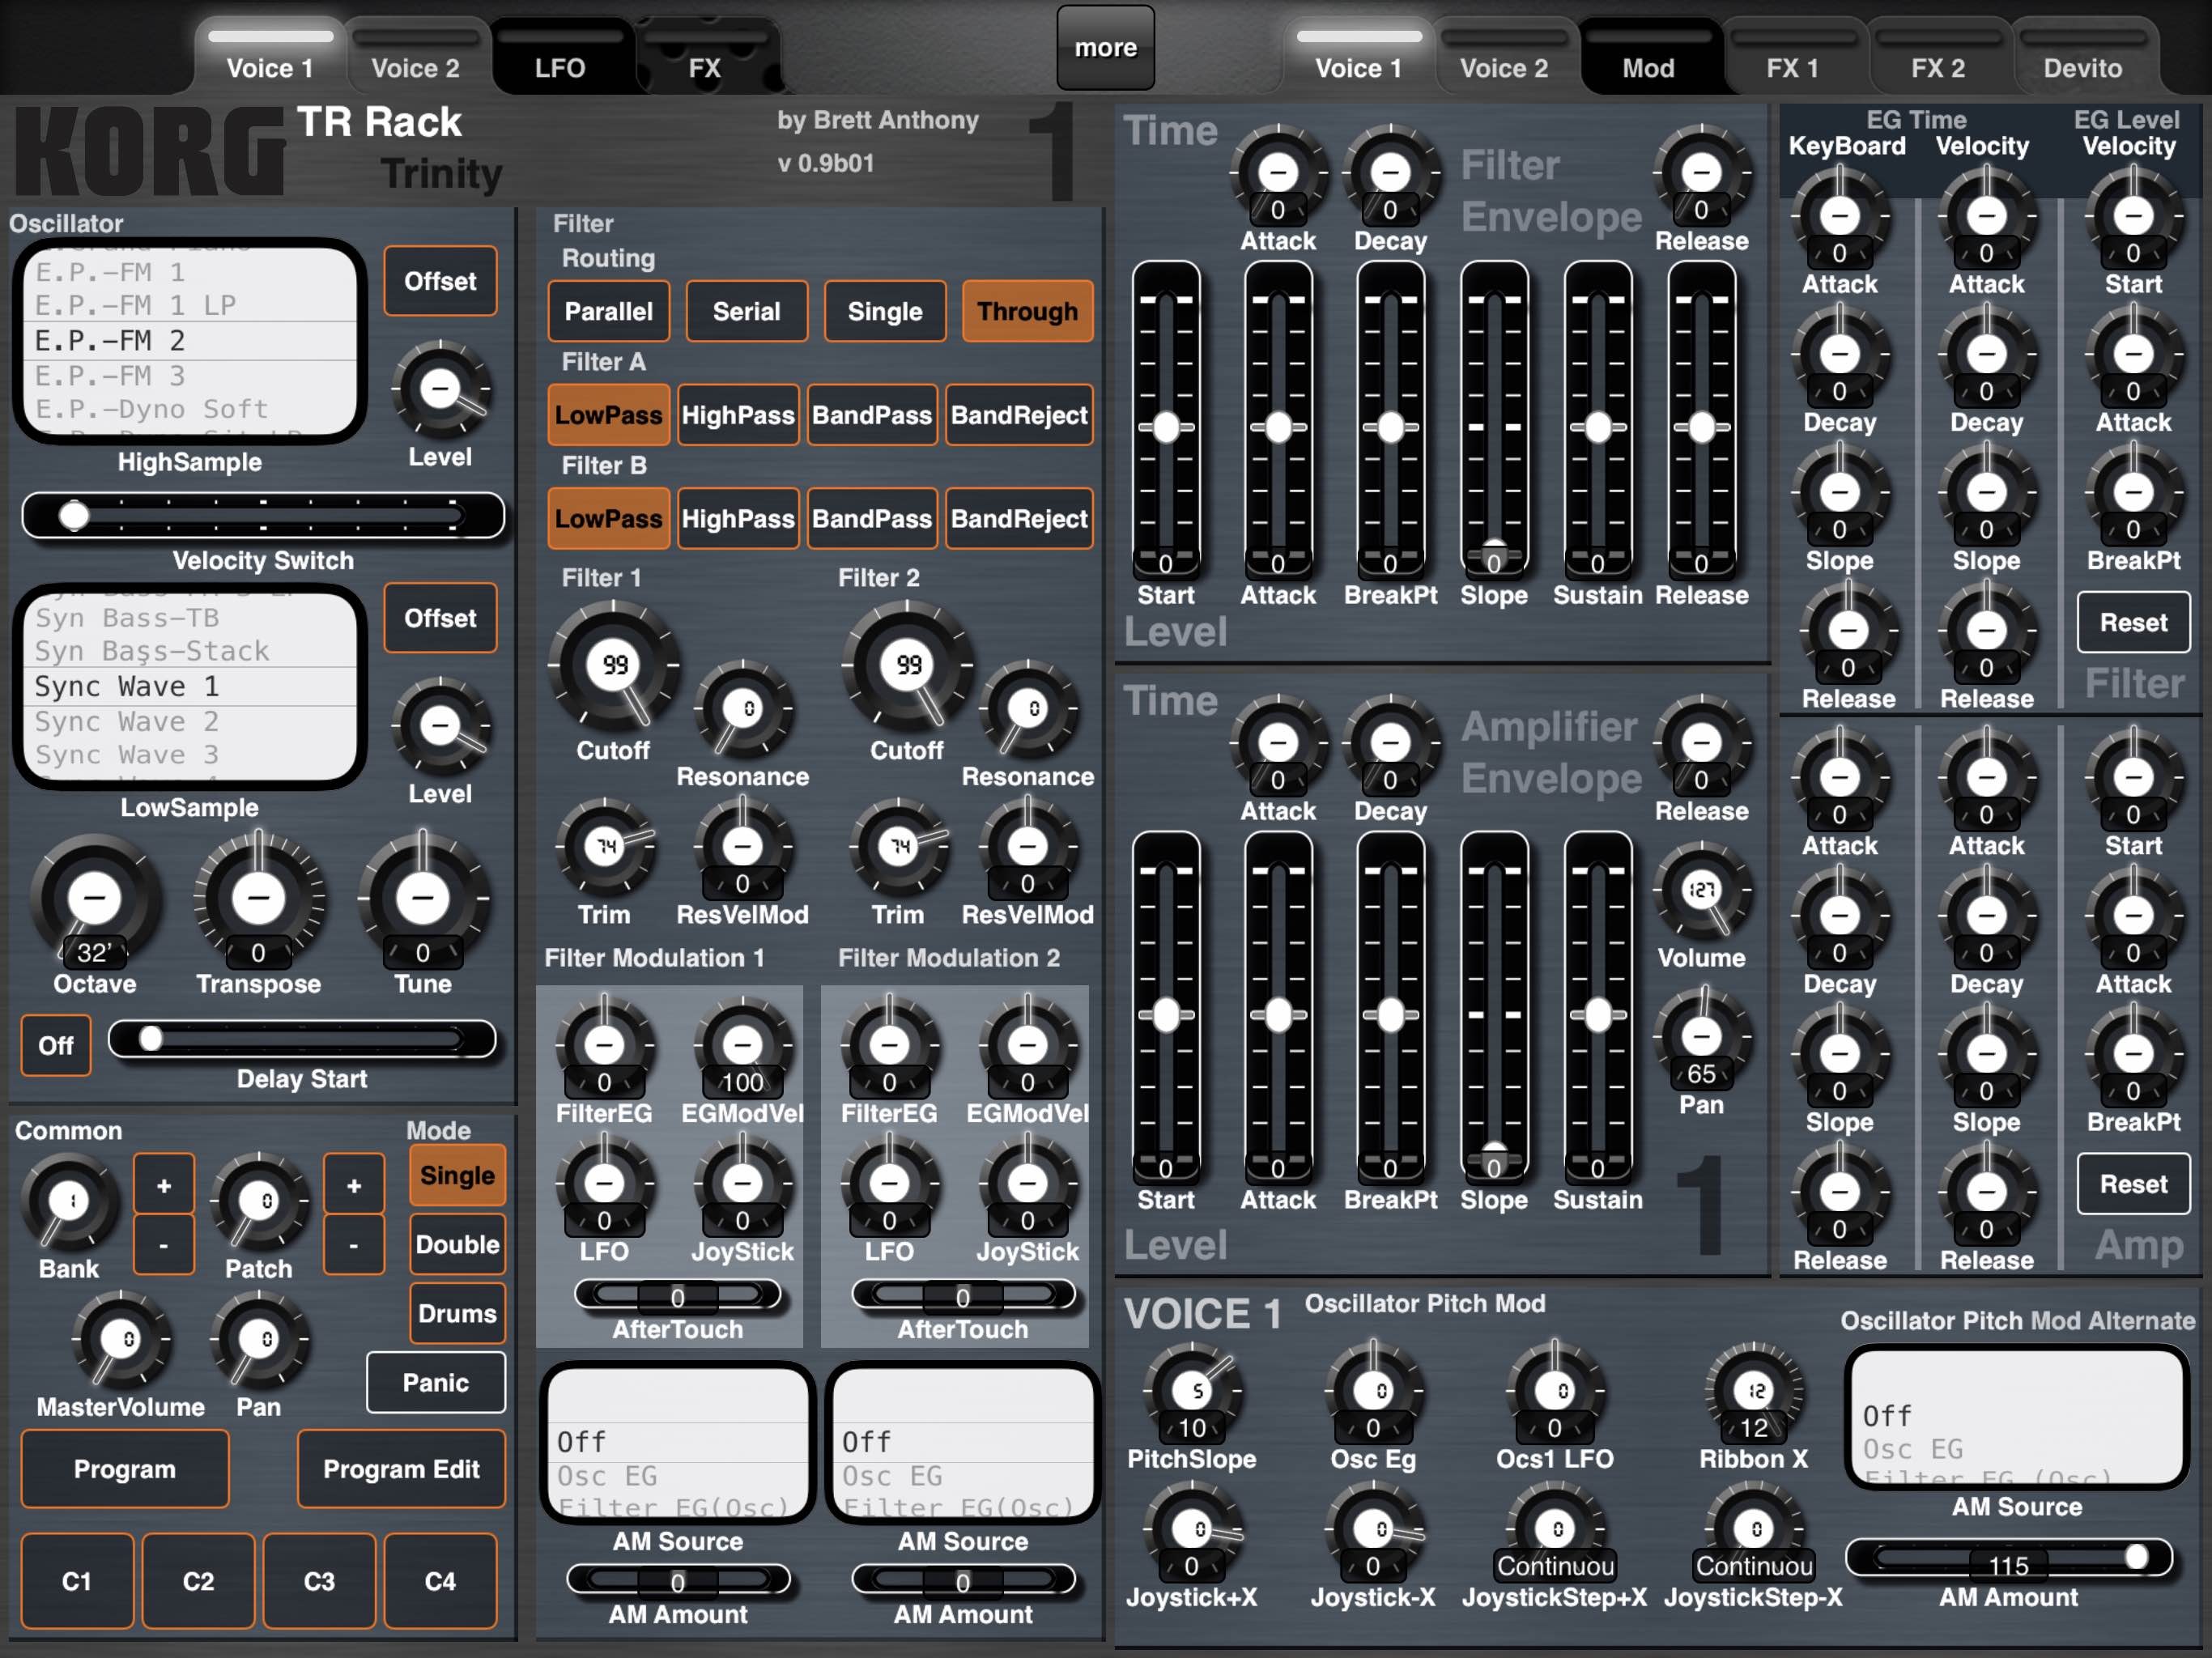
Task: Select HighPass for Filter A
Action: pyautogui.click(x=738, y=415)
